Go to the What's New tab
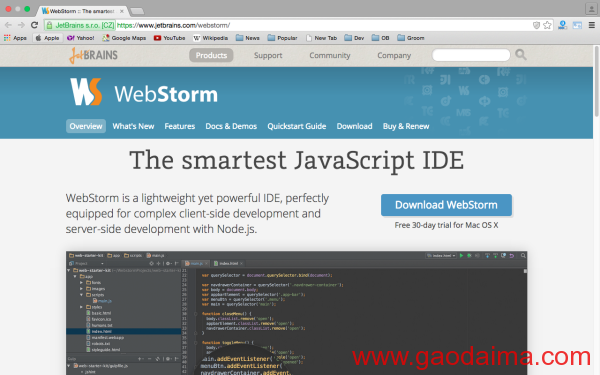Image resolution: width=600 pixels, height=375 pixels. (133, 126)
